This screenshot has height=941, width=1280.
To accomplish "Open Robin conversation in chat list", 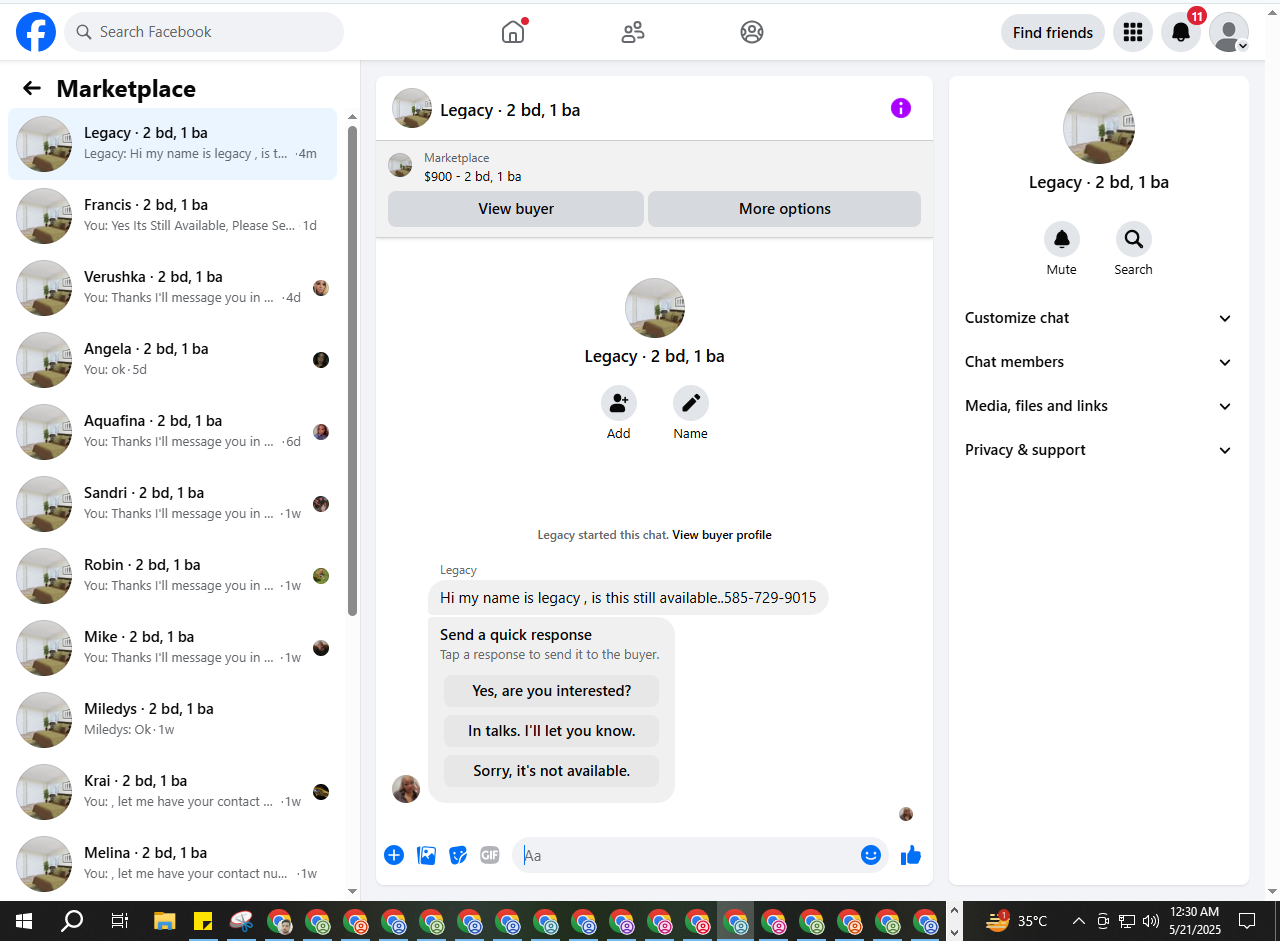I will [x=172, y=576].
